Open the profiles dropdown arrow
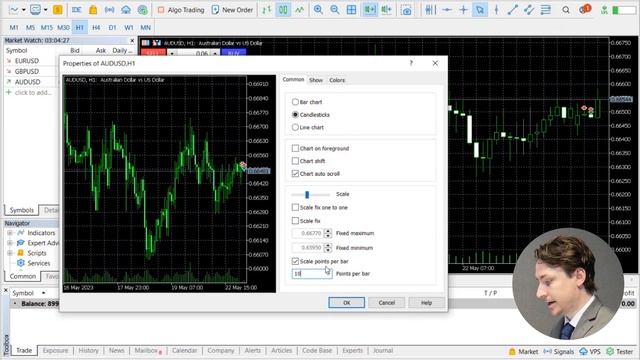Viewport: 640px width, 360px height. pyautogui.click(x=45, y=9)
